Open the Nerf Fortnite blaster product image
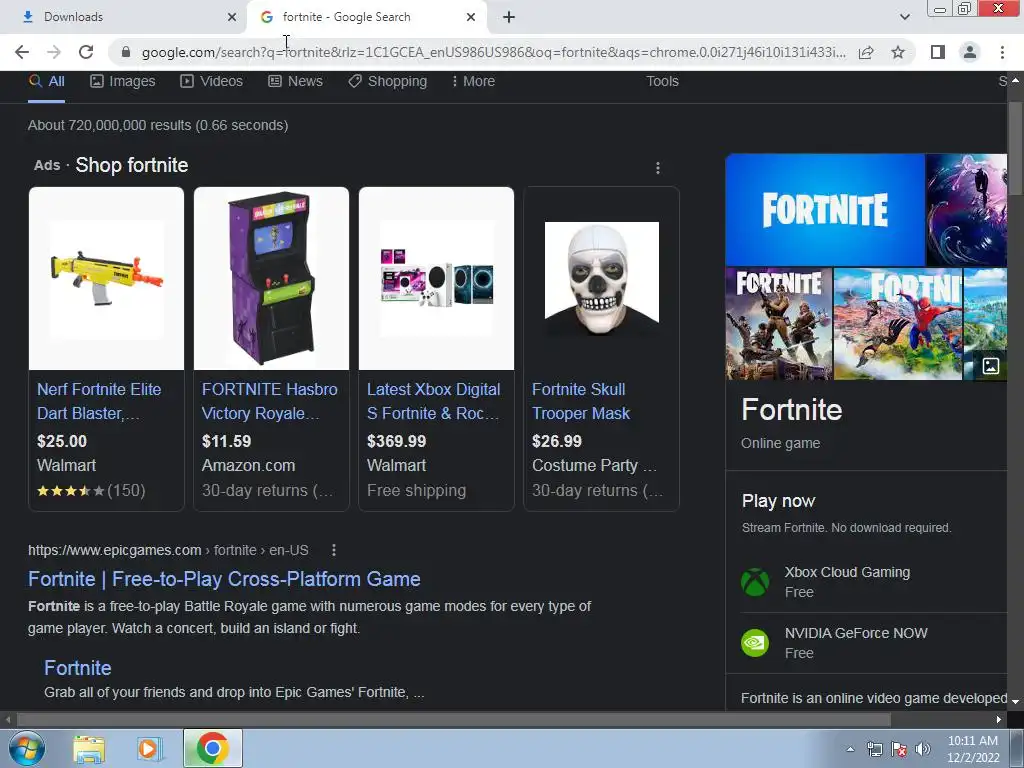The image size is (1024, 768). (106, 279)
